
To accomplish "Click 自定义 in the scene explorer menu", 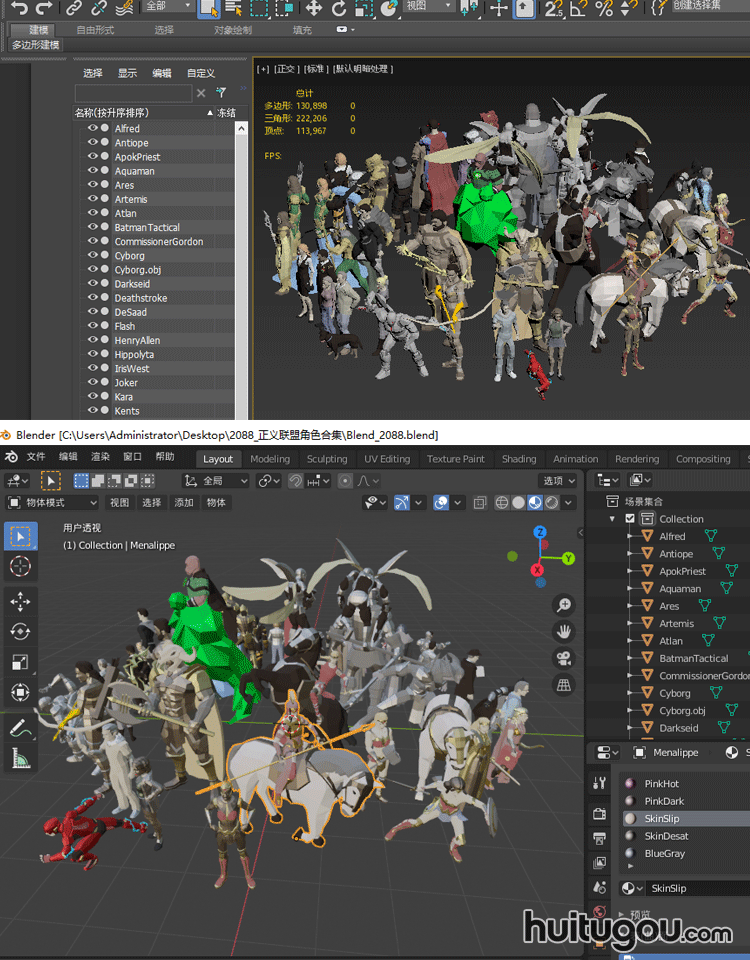I will coord(200,73).
